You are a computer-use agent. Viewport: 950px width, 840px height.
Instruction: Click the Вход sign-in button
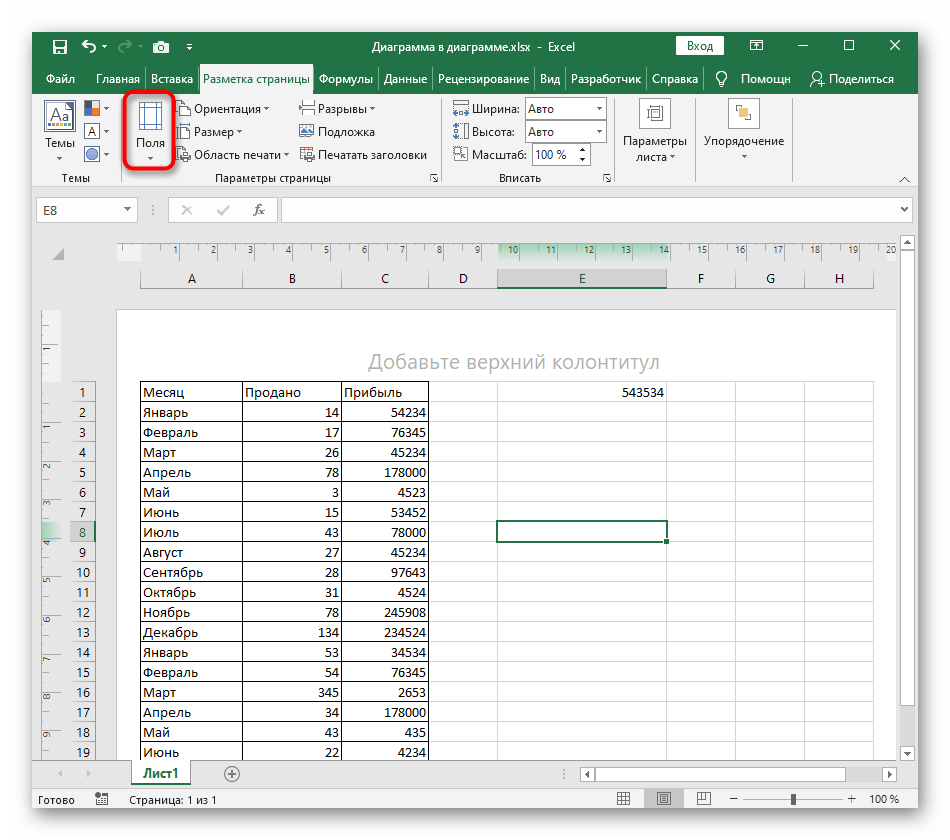tap(700, 46)
